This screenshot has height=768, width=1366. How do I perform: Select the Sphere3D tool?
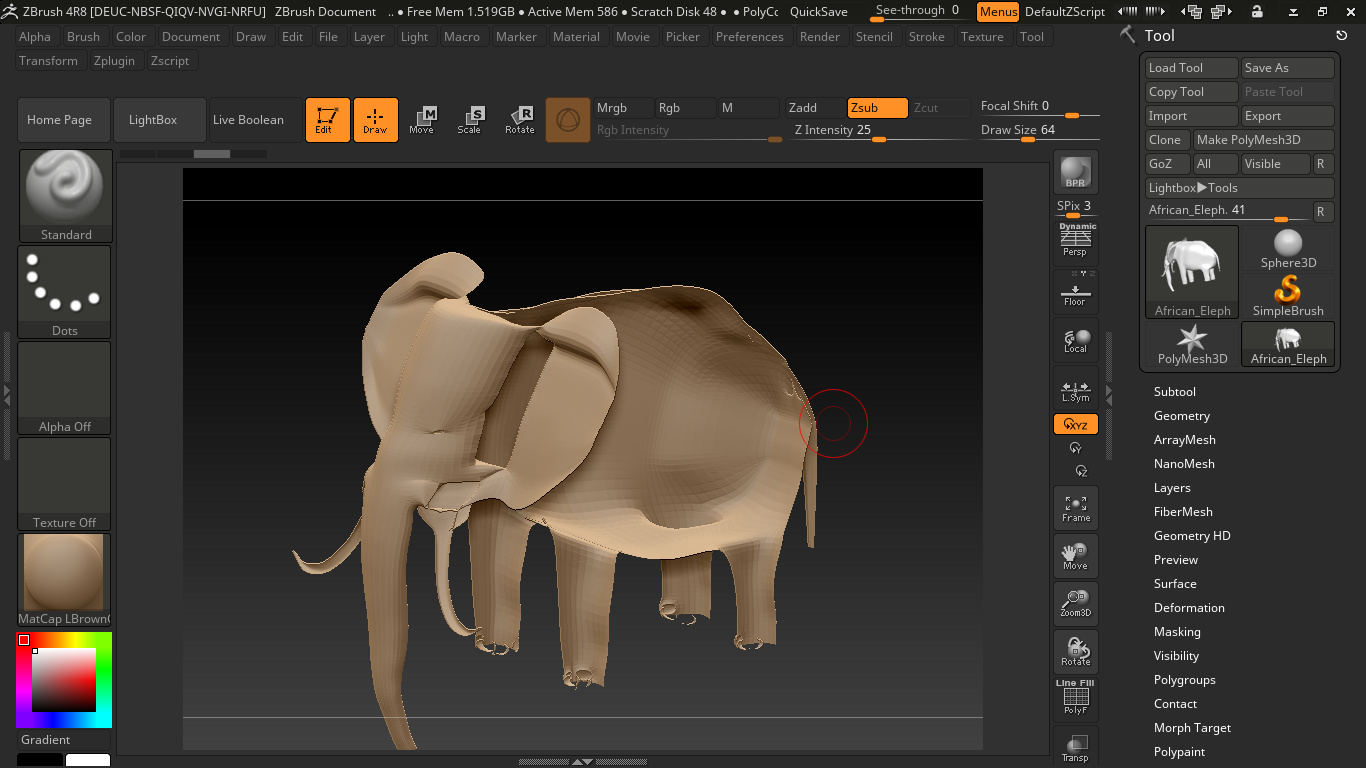1288,248
